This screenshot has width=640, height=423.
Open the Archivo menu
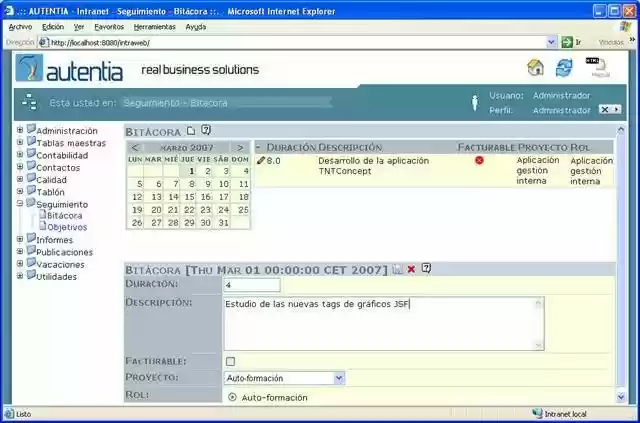pos(20,27)
